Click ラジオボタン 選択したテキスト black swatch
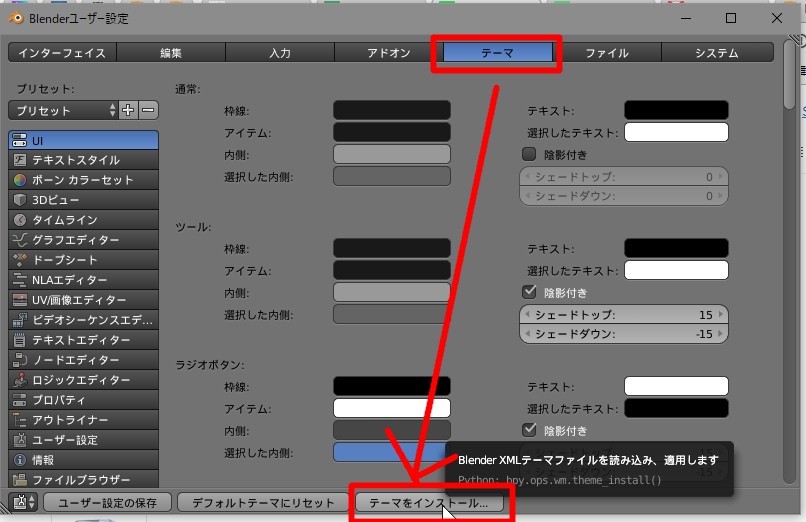The height and width of the screenshot is (522, 806). 676,408
